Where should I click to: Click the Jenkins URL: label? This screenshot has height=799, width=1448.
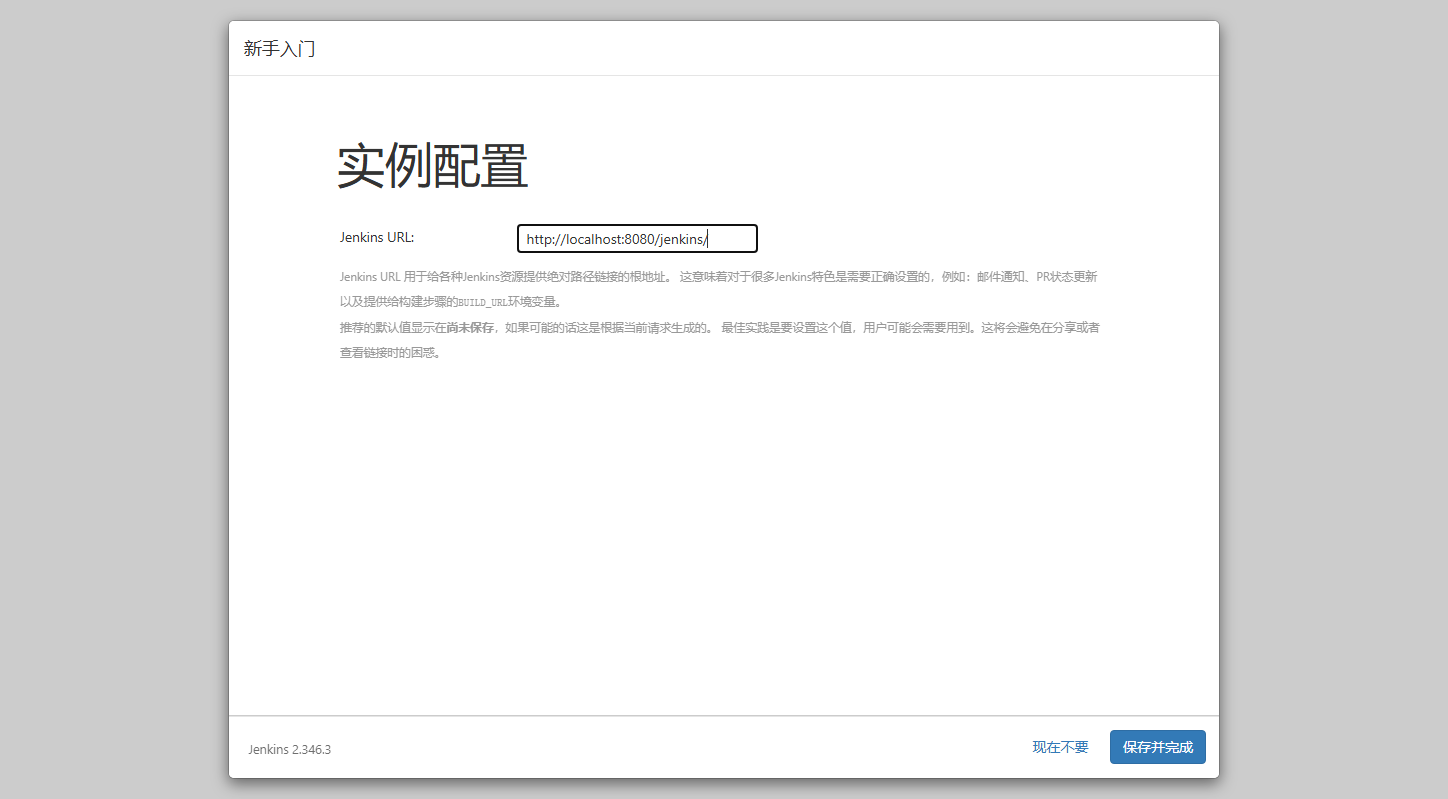(x=377, y=237)
